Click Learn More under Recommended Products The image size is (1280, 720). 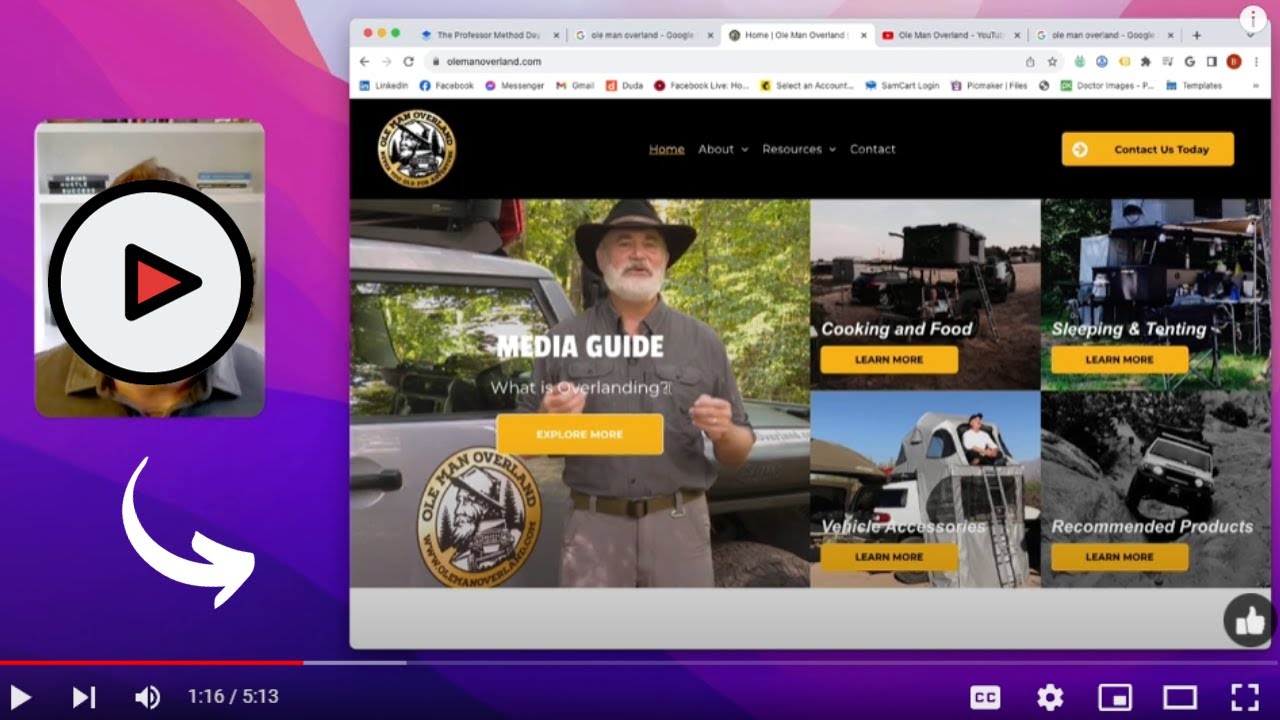[x=1120, y=557]
